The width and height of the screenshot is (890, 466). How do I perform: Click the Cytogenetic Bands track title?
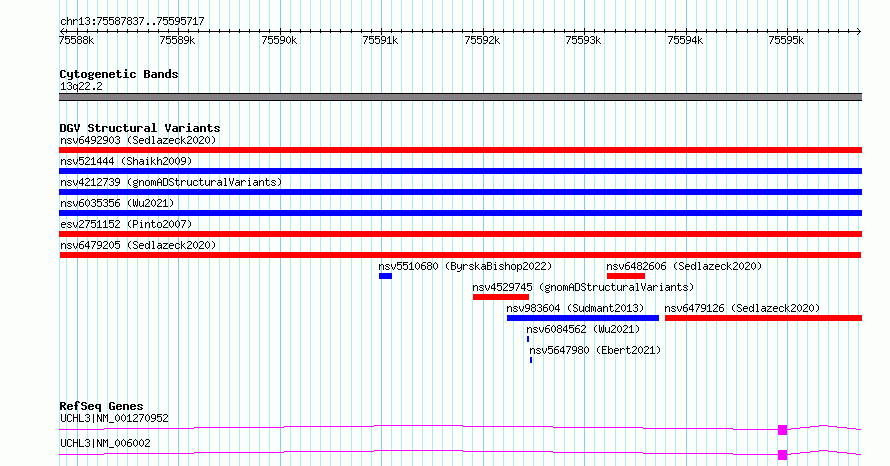[119, 74]
